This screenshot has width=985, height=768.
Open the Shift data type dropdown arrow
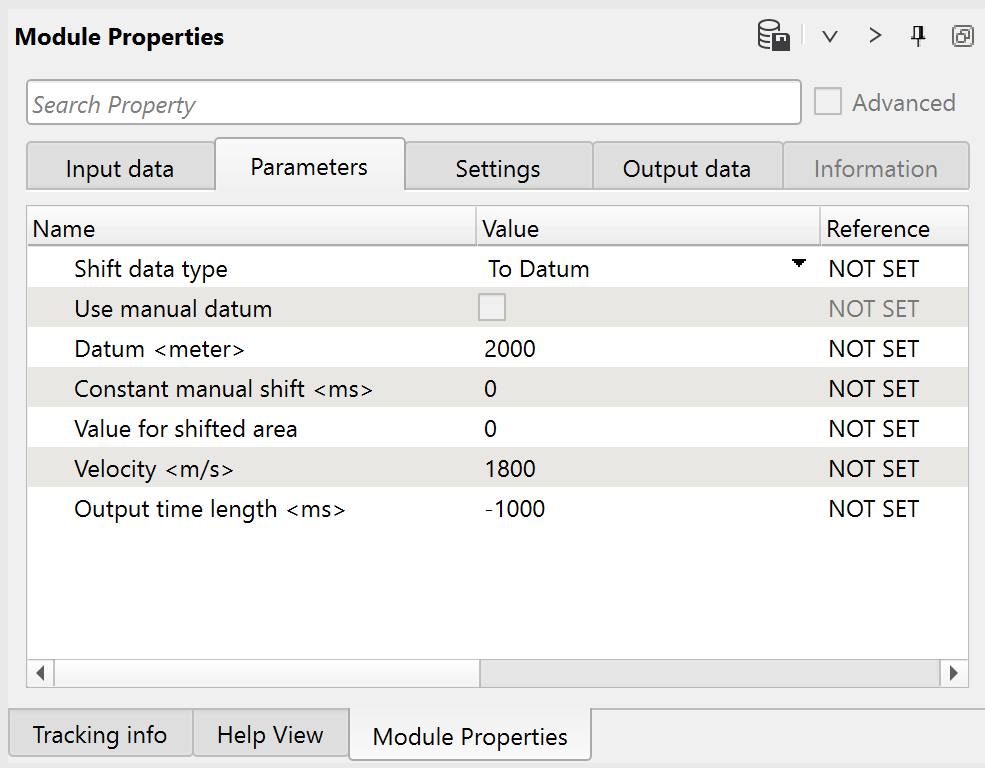pos(798,265)
